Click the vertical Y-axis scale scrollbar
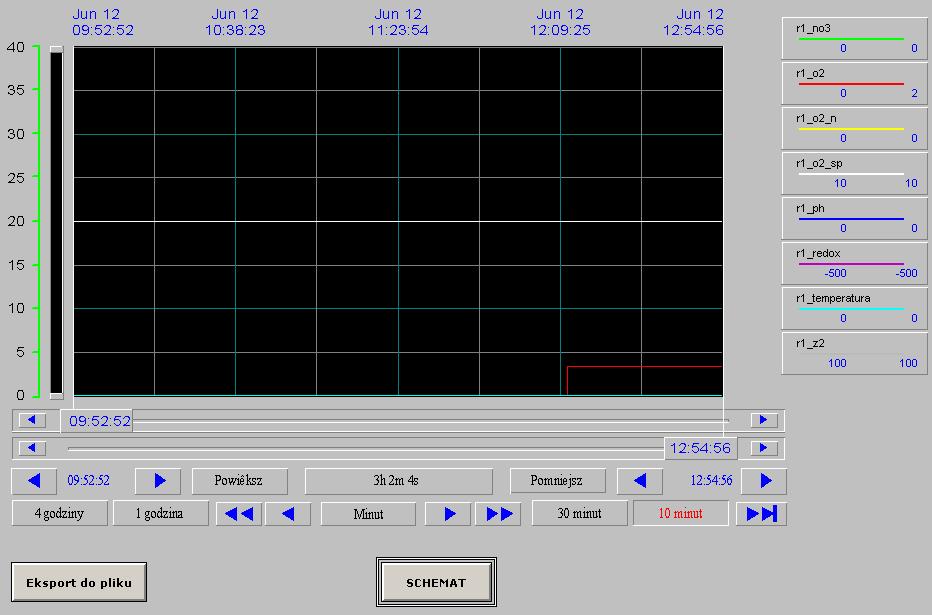Viewport: 932px width, 615px height. click(56, 222)
